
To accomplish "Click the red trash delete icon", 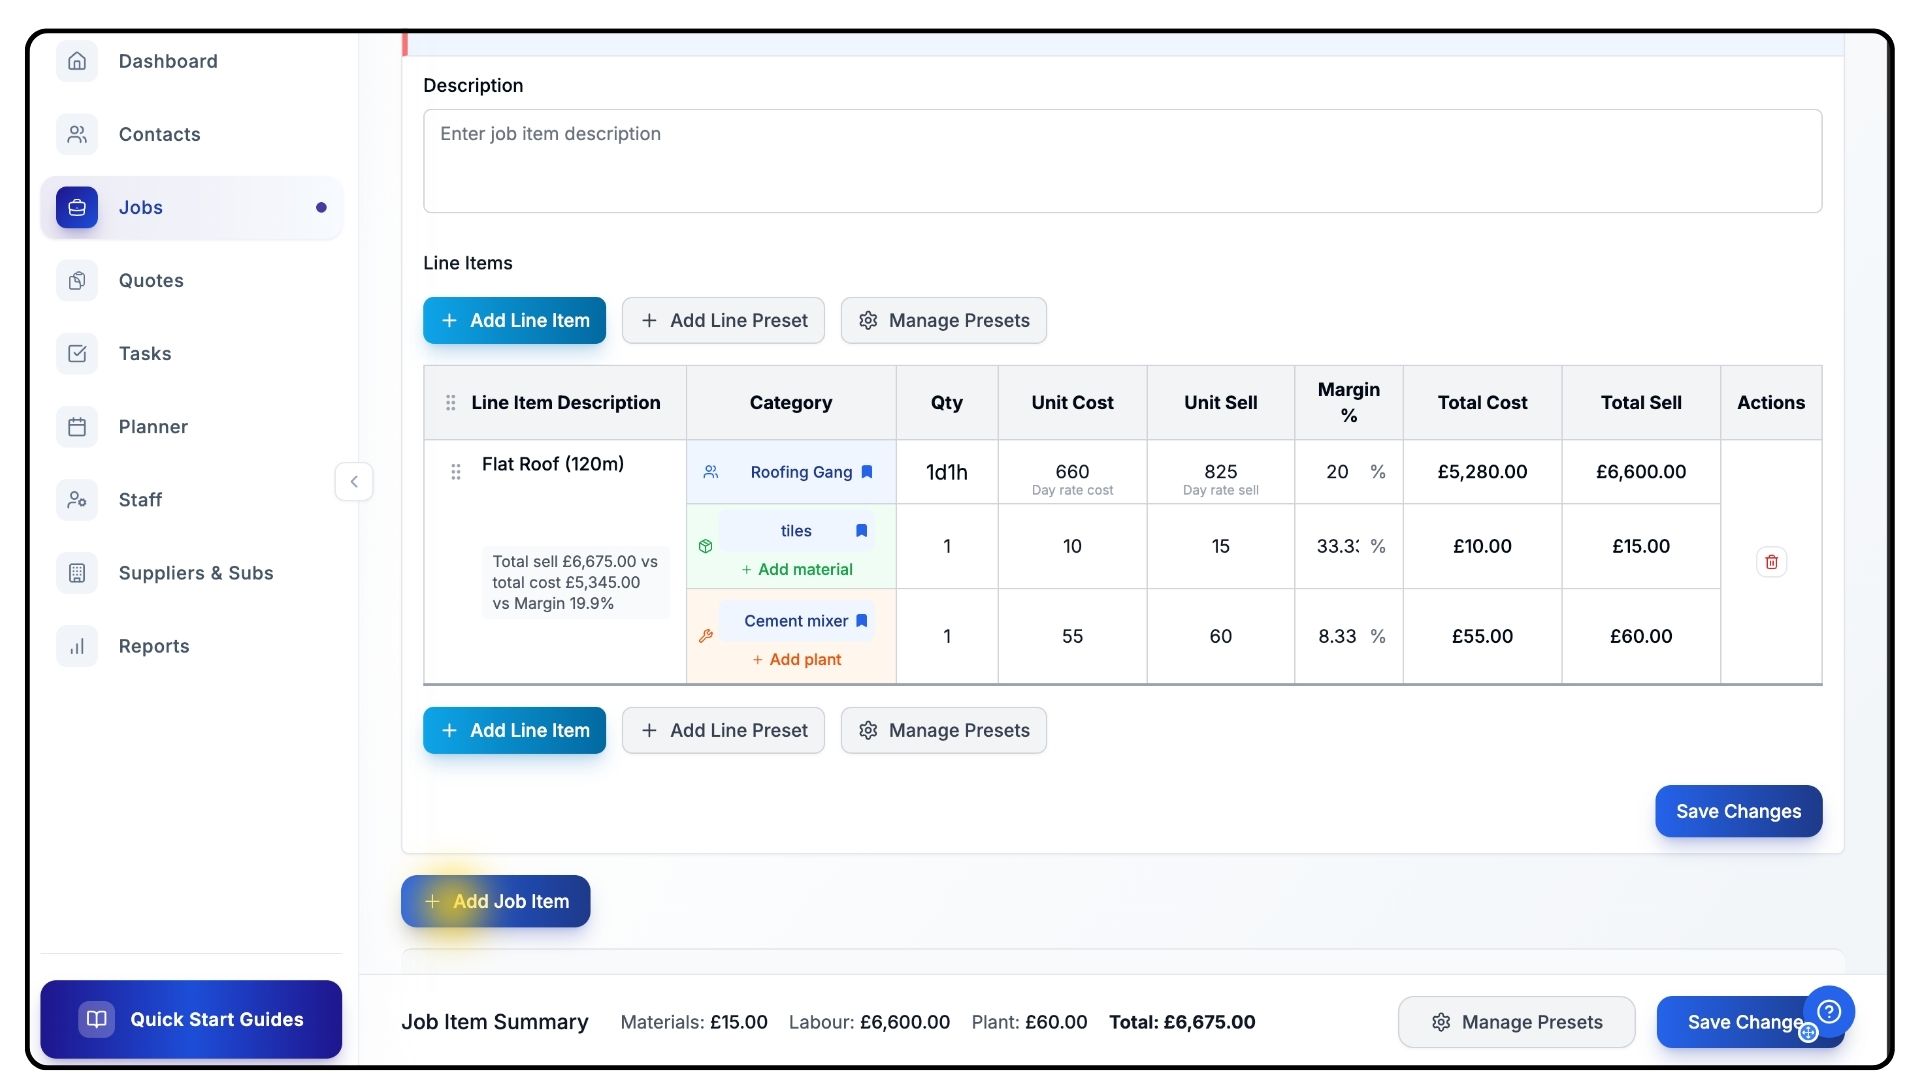I will (x=1771, y=562).
